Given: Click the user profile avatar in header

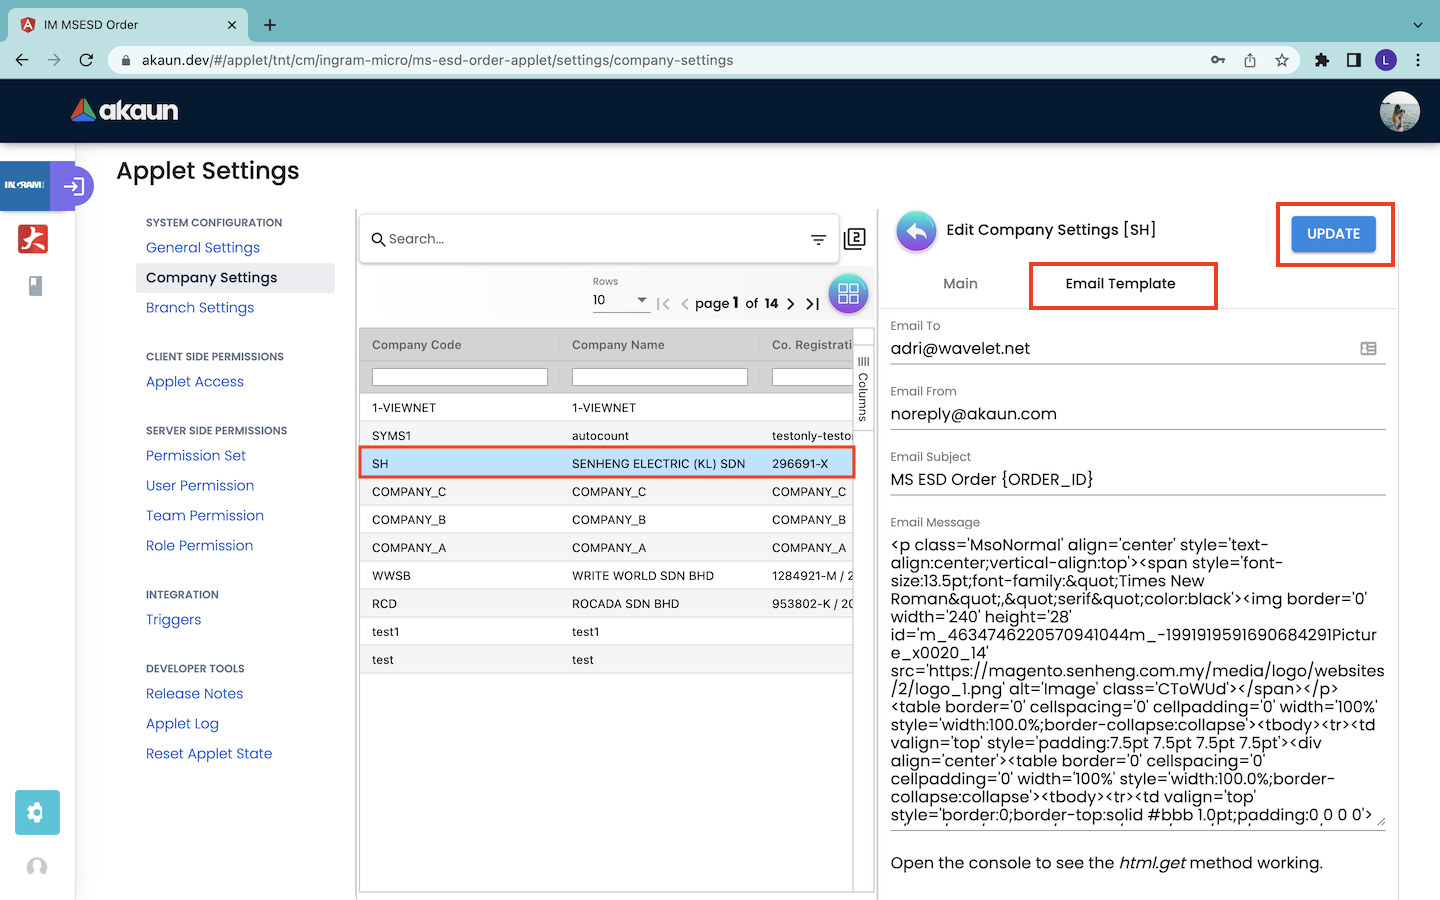Looking at the screenshot, I should click(x=1399, y=111).
